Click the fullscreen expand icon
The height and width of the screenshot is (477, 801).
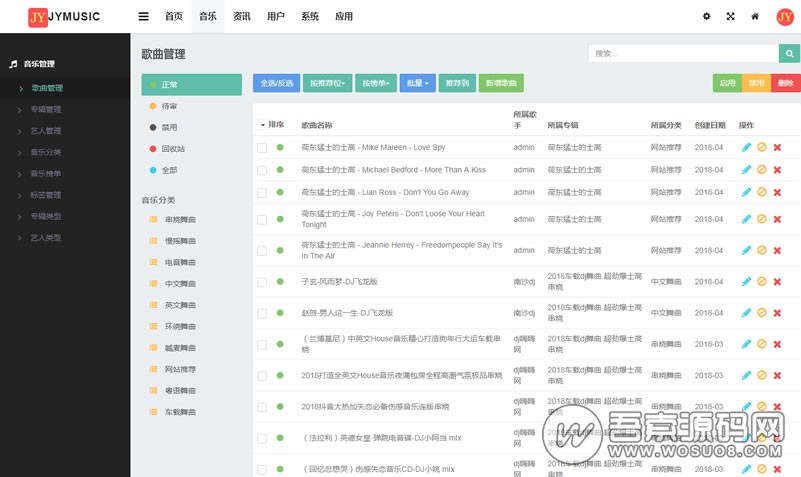pyautogui.click(x=731, y=16)
